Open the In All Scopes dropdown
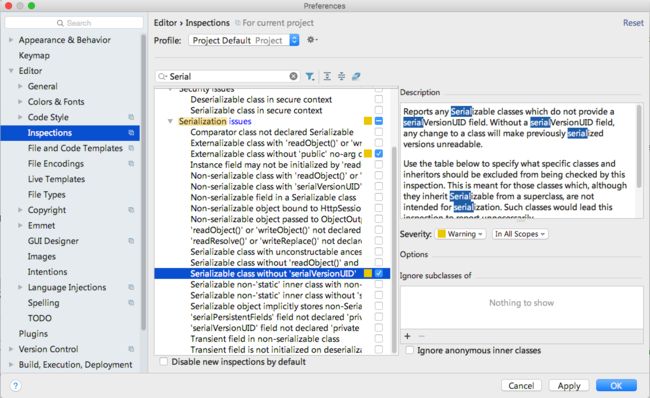This screenshot has width=650, height=398. (520, 234)
